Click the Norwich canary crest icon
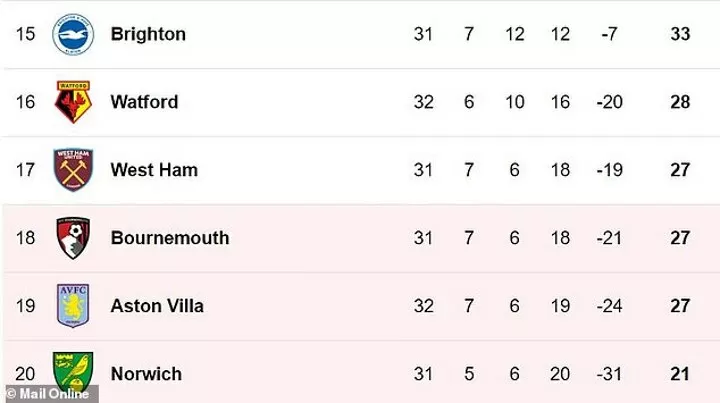This screenshot has height=403, width=720. (x=73, y=372)
